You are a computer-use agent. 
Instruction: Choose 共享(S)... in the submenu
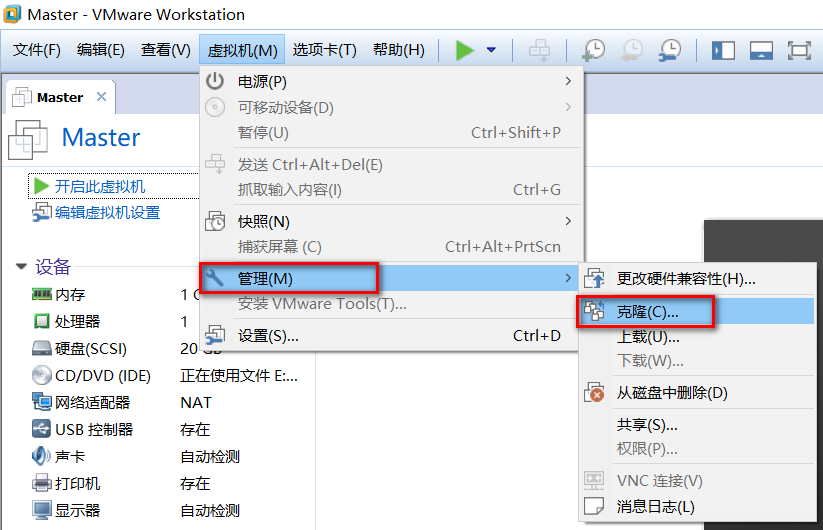pyautogui.click(x=698, y=425)
